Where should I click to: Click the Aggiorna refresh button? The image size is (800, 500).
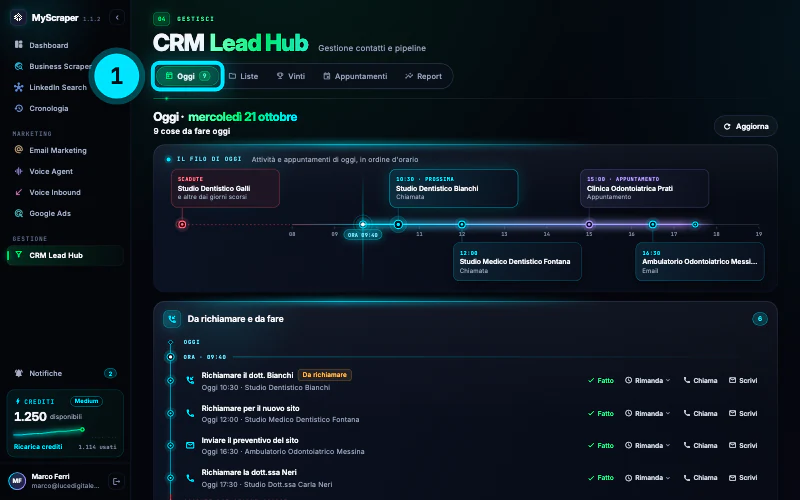pos(745,127)
